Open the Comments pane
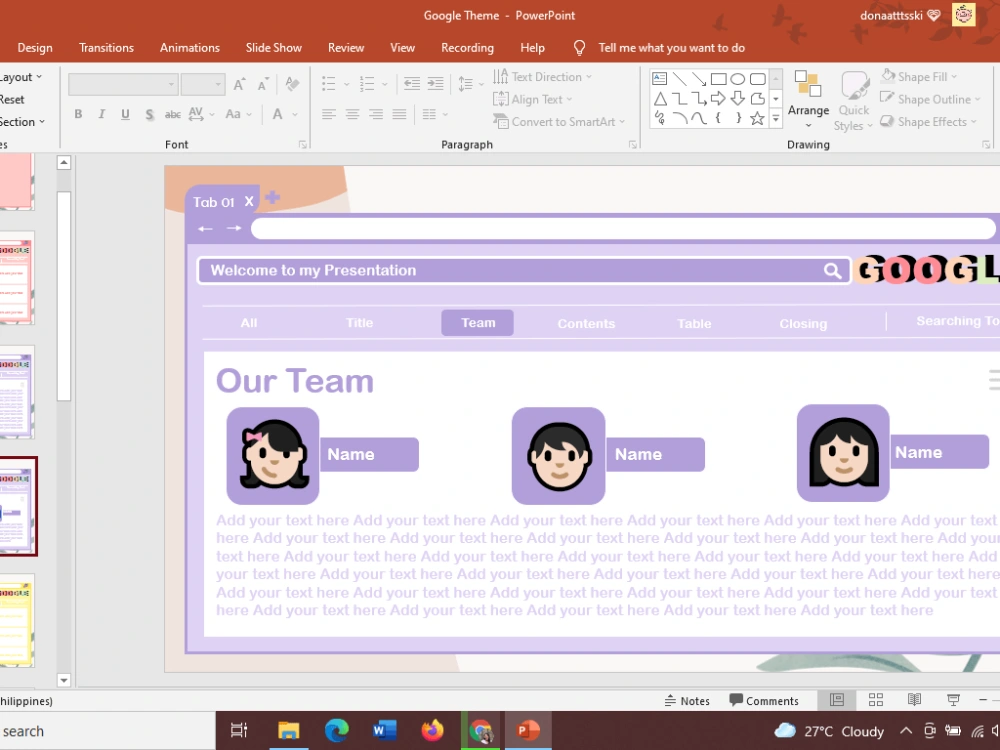 coord(765,700)
